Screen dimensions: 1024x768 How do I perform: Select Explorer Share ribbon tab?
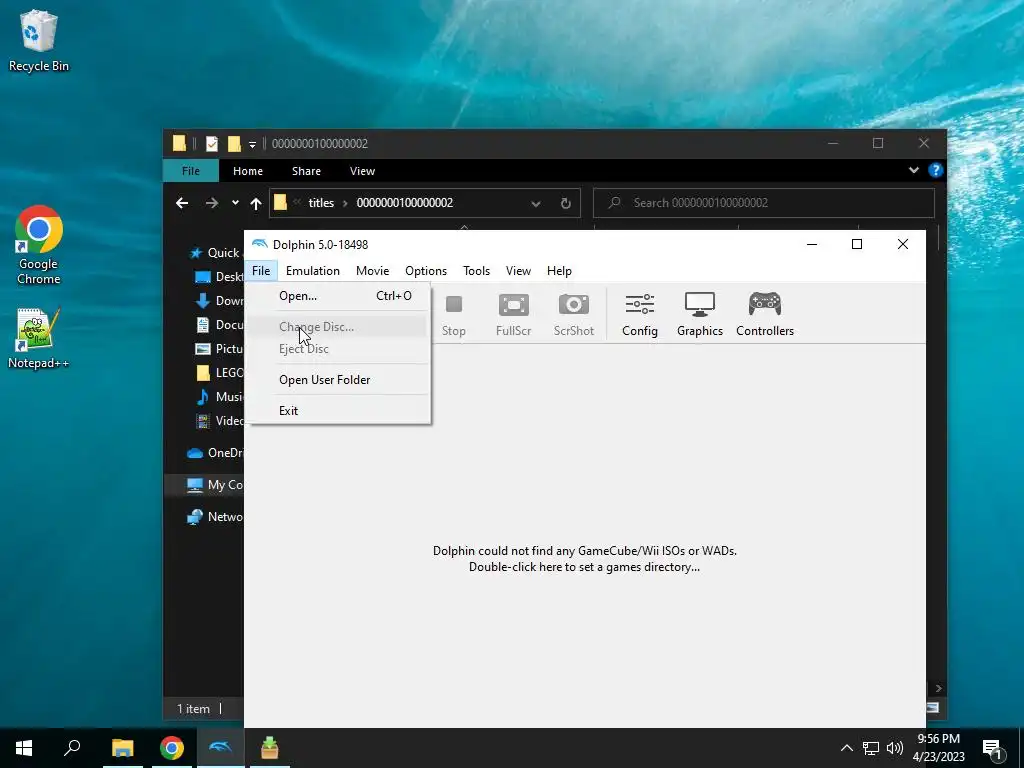(306, 170)
